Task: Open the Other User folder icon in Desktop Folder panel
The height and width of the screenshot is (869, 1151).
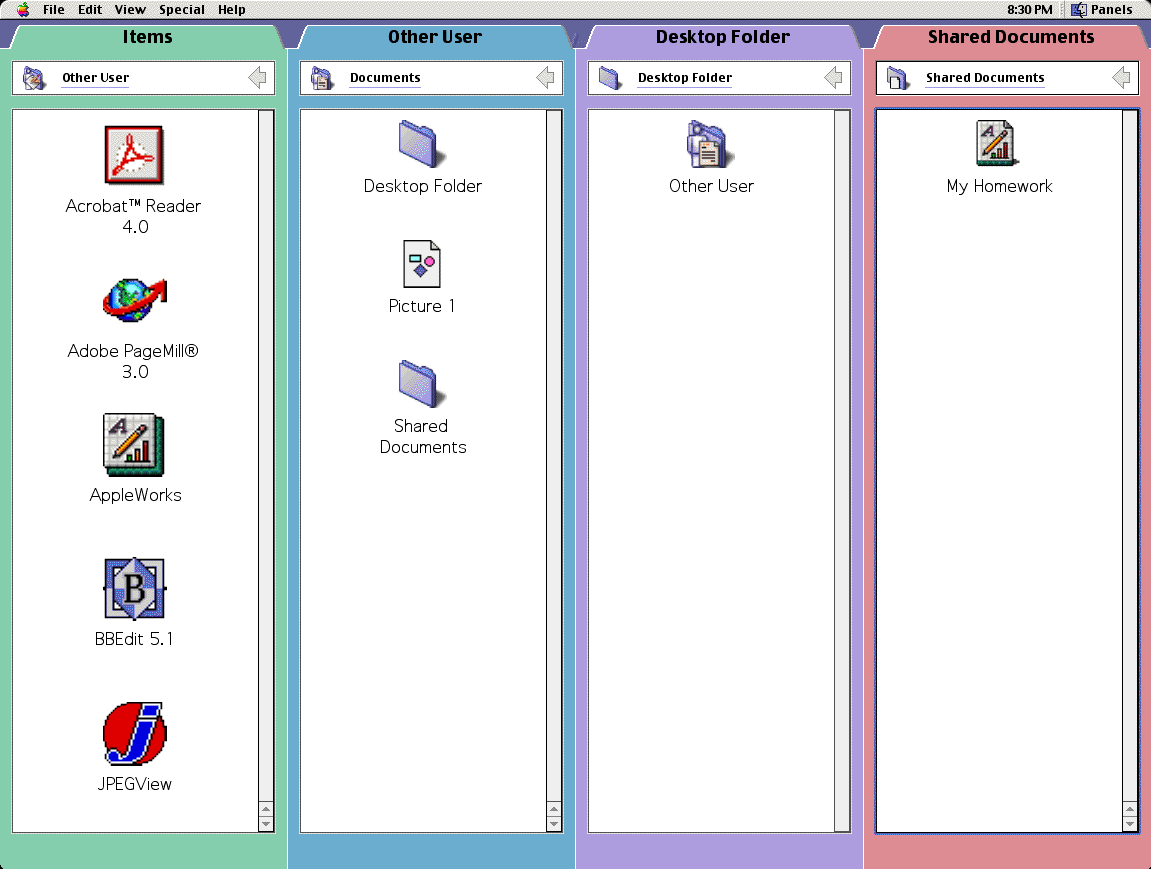Action: [x=710, y=144]
